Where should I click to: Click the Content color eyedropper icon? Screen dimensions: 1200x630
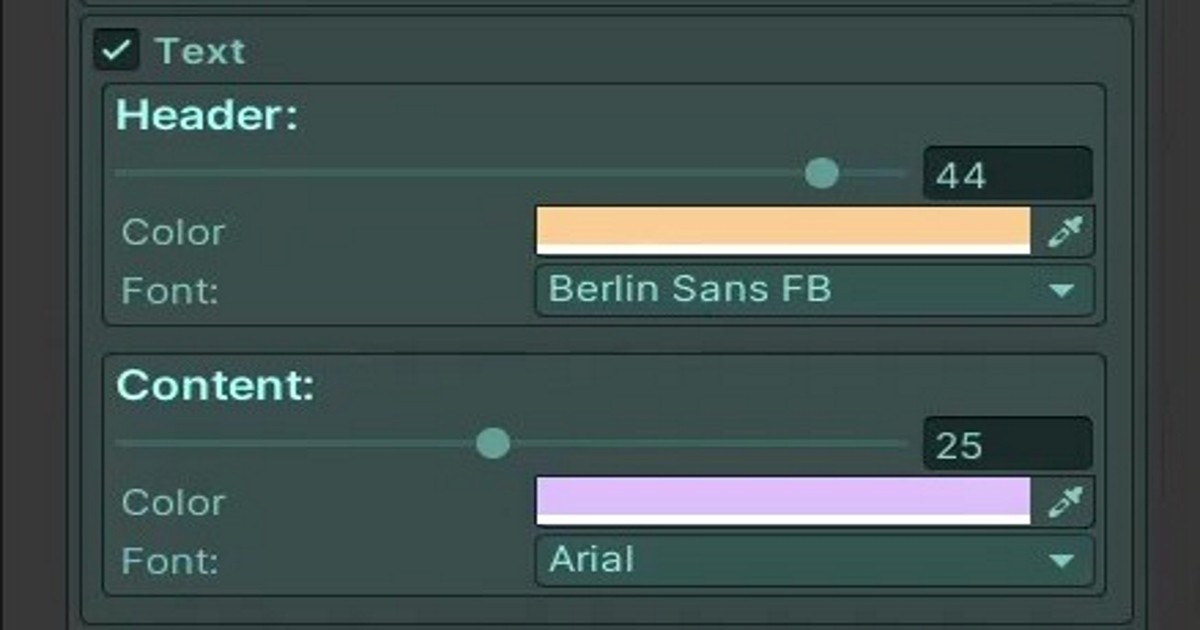pyautogui.click(x=1065, y=502)
